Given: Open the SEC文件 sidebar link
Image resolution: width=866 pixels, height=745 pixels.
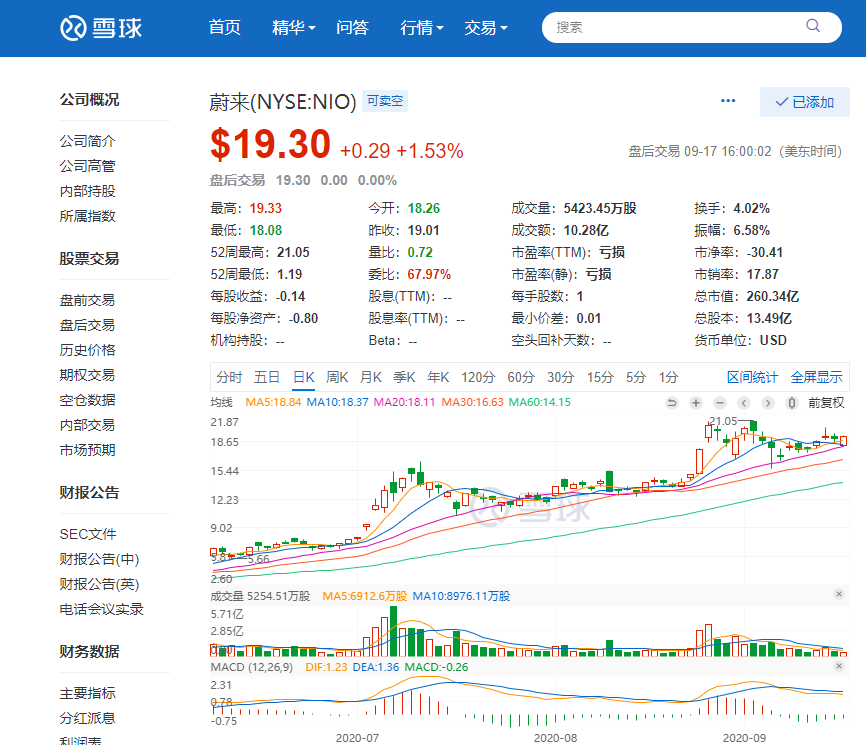Looking at the screenshot, I should point(88,534).
